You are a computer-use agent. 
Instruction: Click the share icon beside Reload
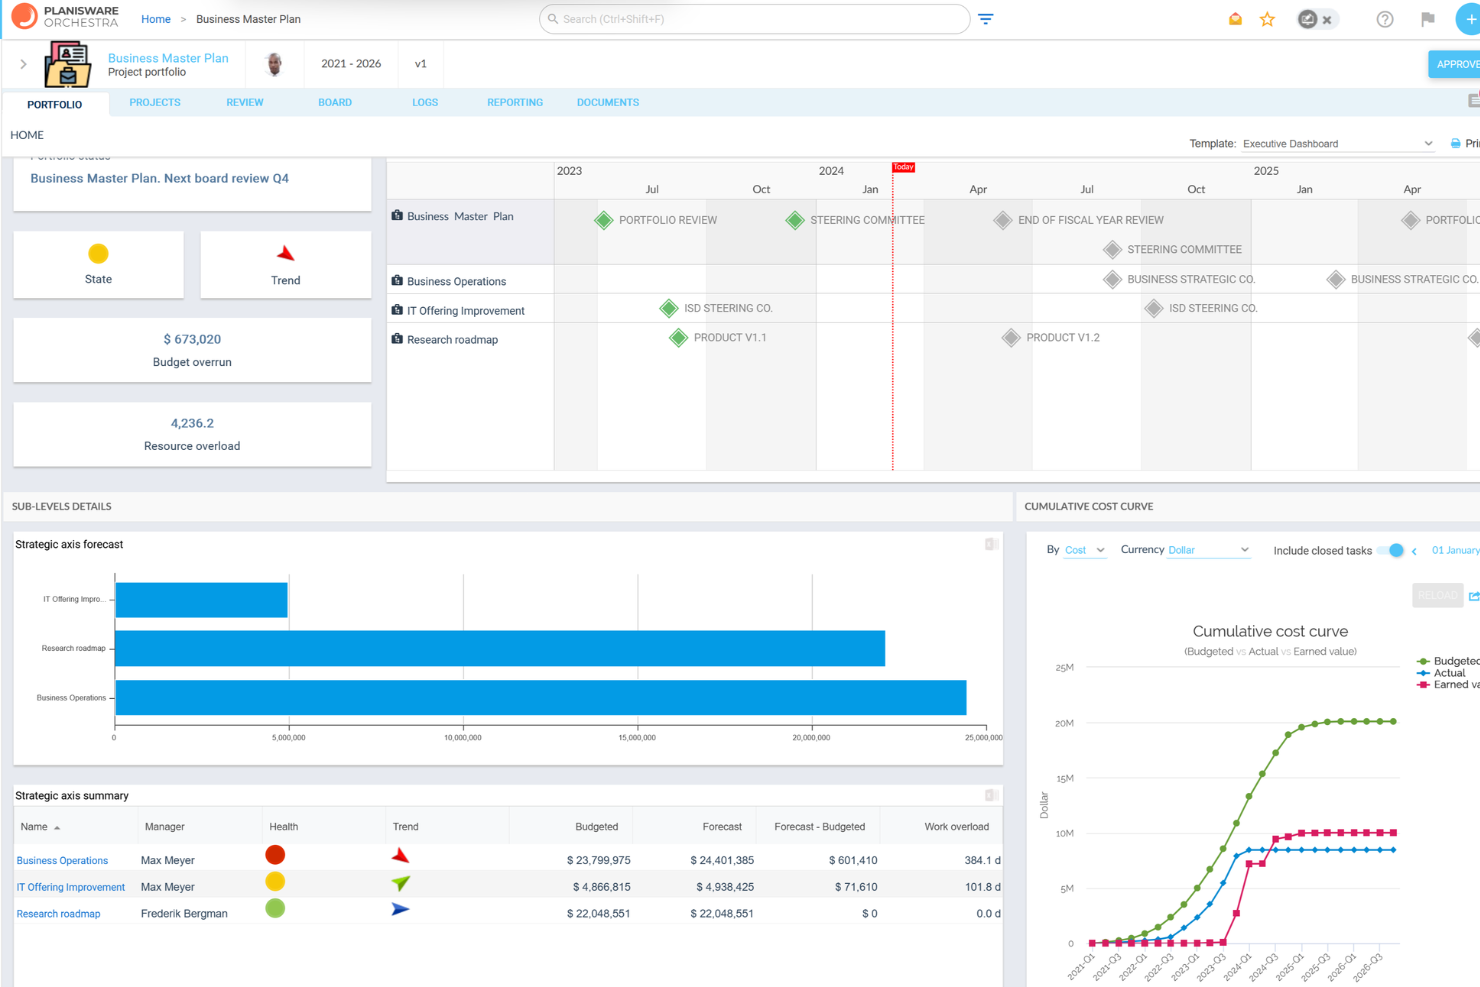tap(1474, 596)
